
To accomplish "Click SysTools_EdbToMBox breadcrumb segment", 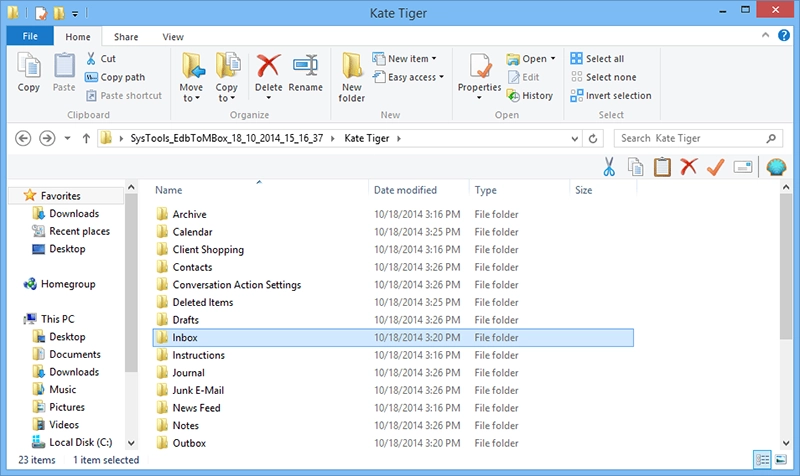I will (227, 138).
